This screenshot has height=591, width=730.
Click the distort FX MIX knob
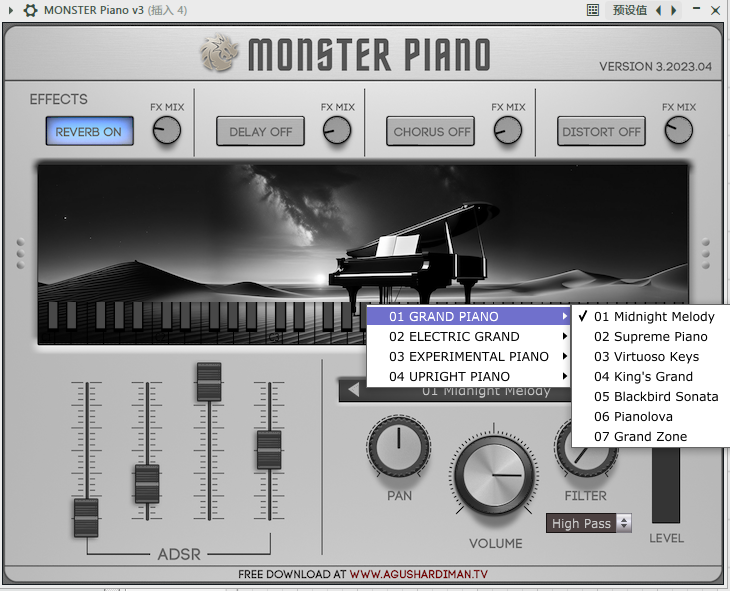click(679, 130)
